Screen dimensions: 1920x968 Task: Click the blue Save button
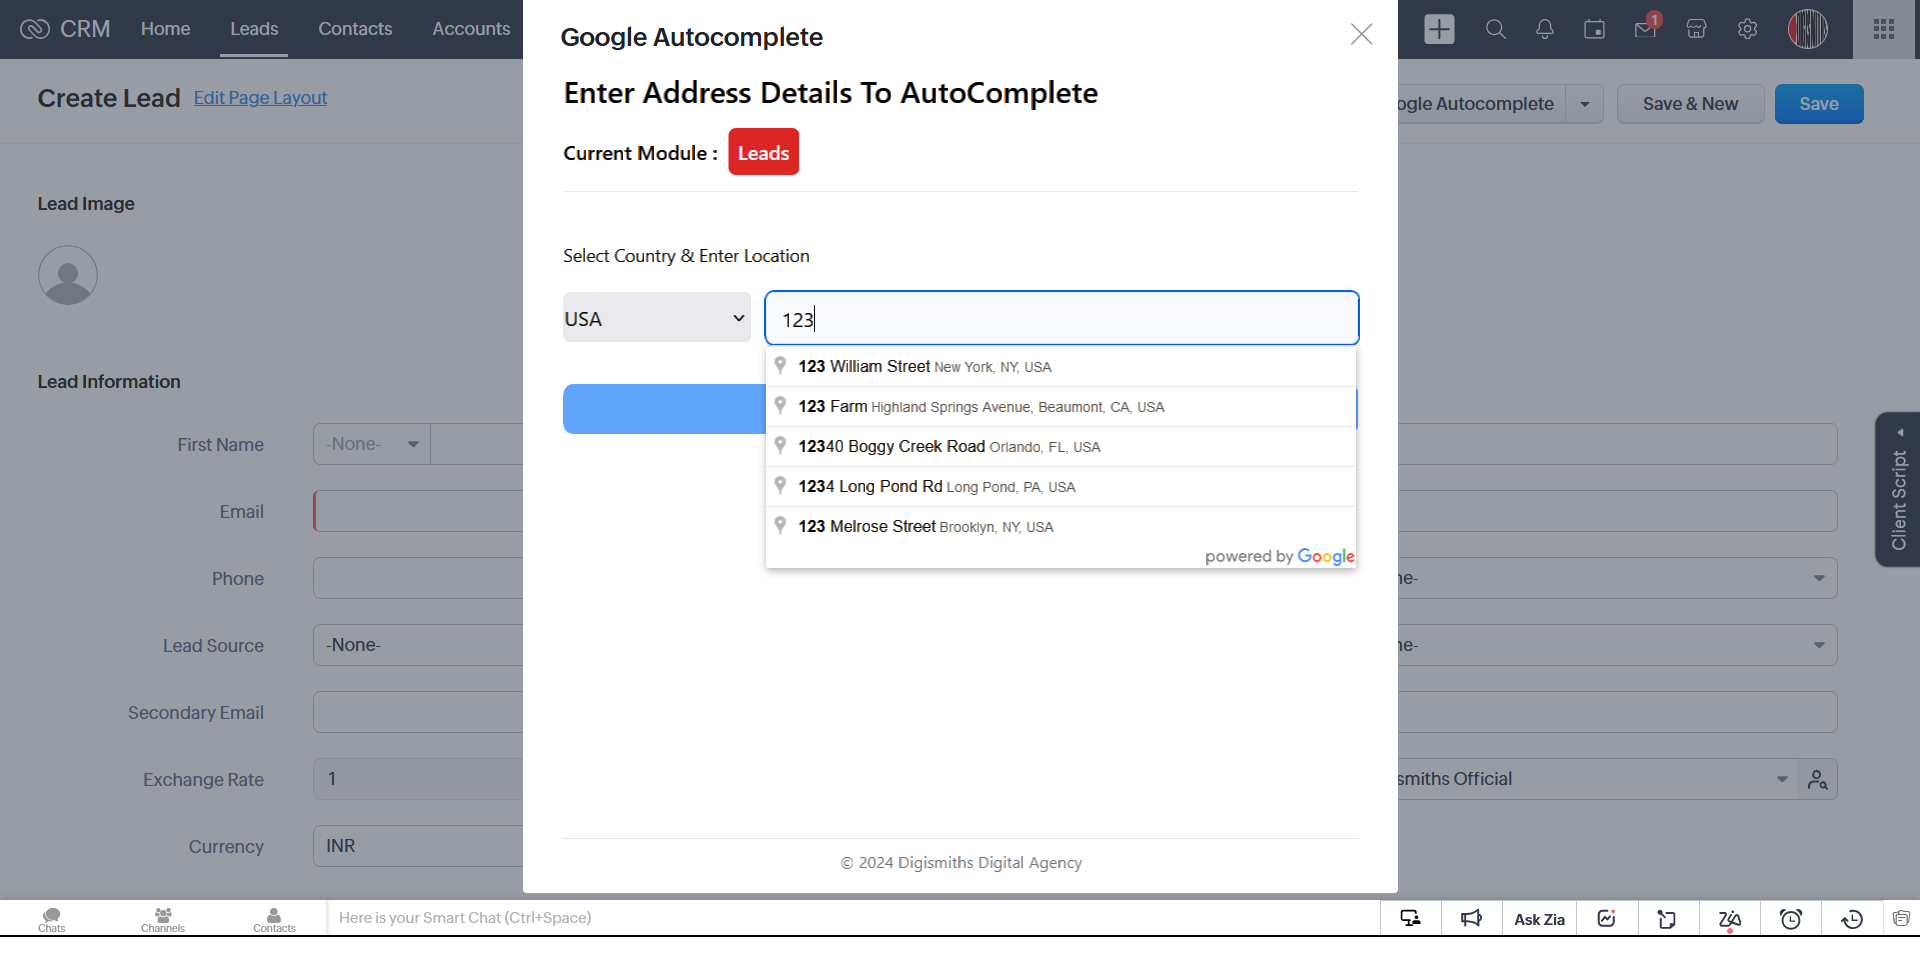tap(1818, 104)
